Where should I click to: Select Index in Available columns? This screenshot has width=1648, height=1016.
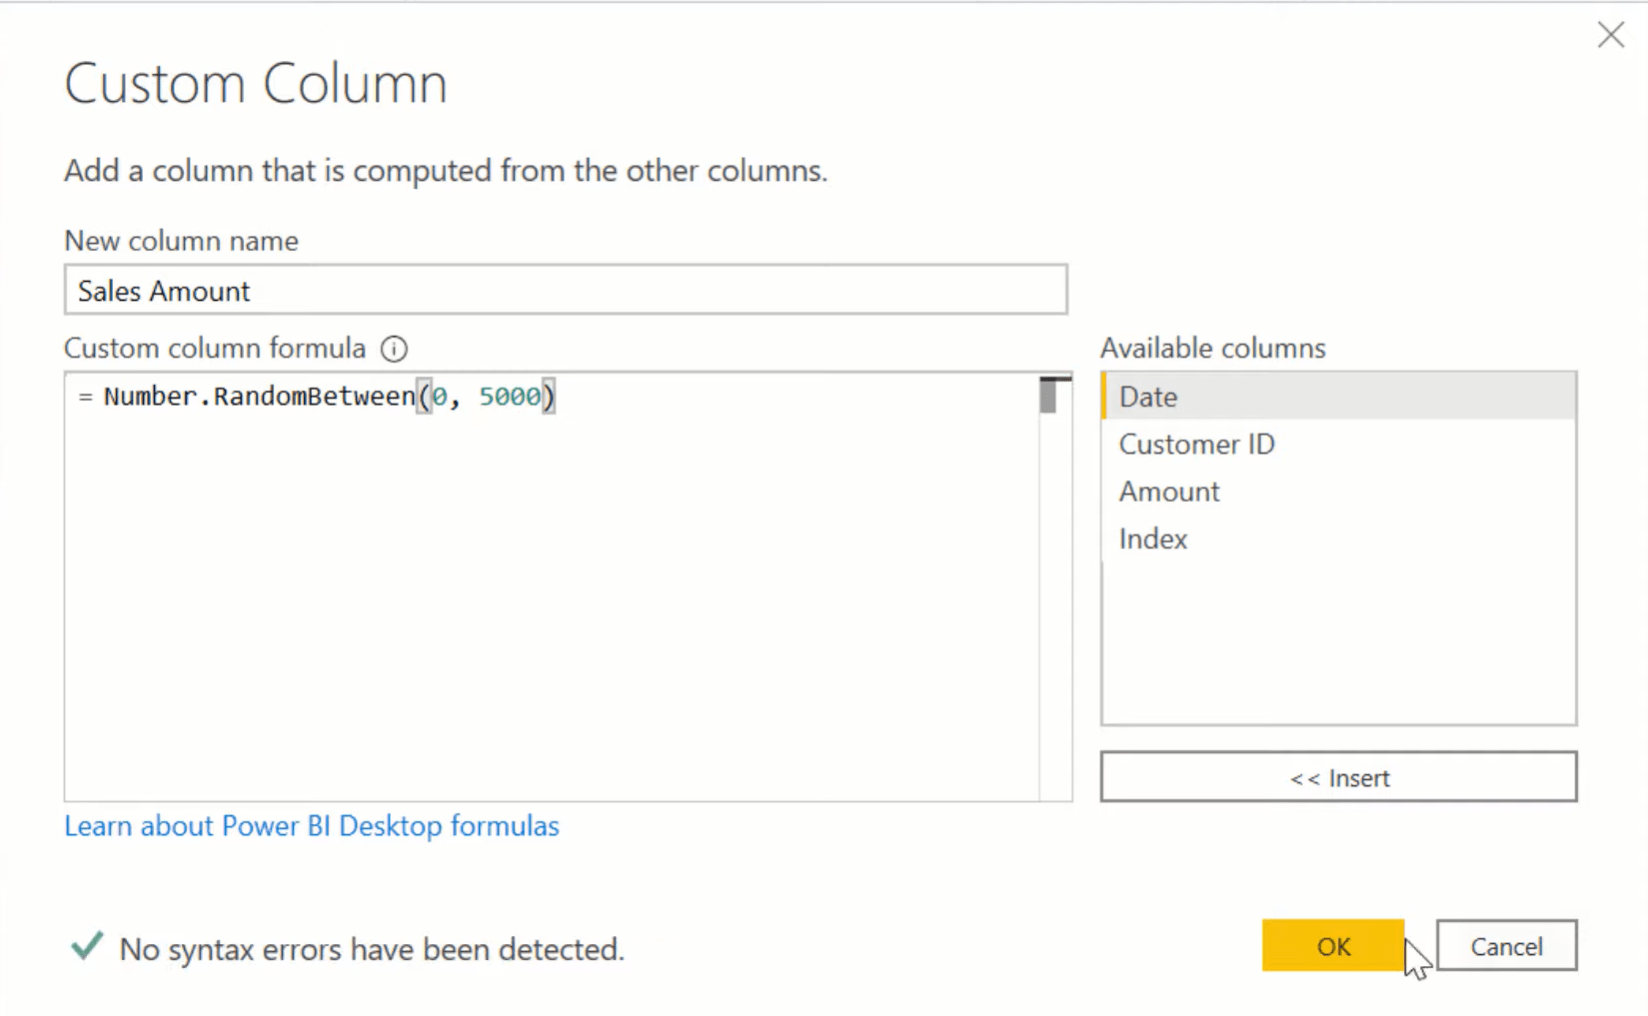[1338, 539]
